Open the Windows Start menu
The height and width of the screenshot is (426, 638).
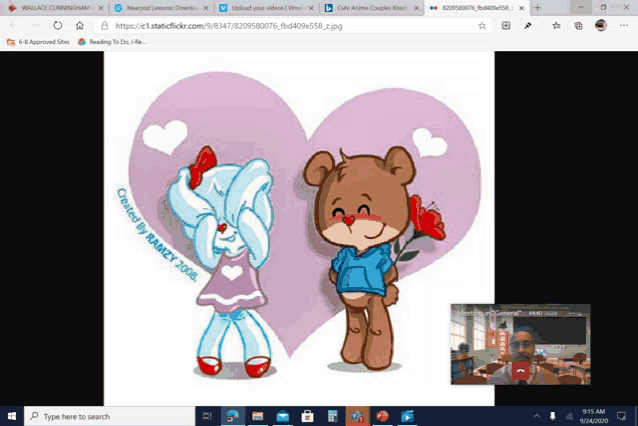pos(12,416)
